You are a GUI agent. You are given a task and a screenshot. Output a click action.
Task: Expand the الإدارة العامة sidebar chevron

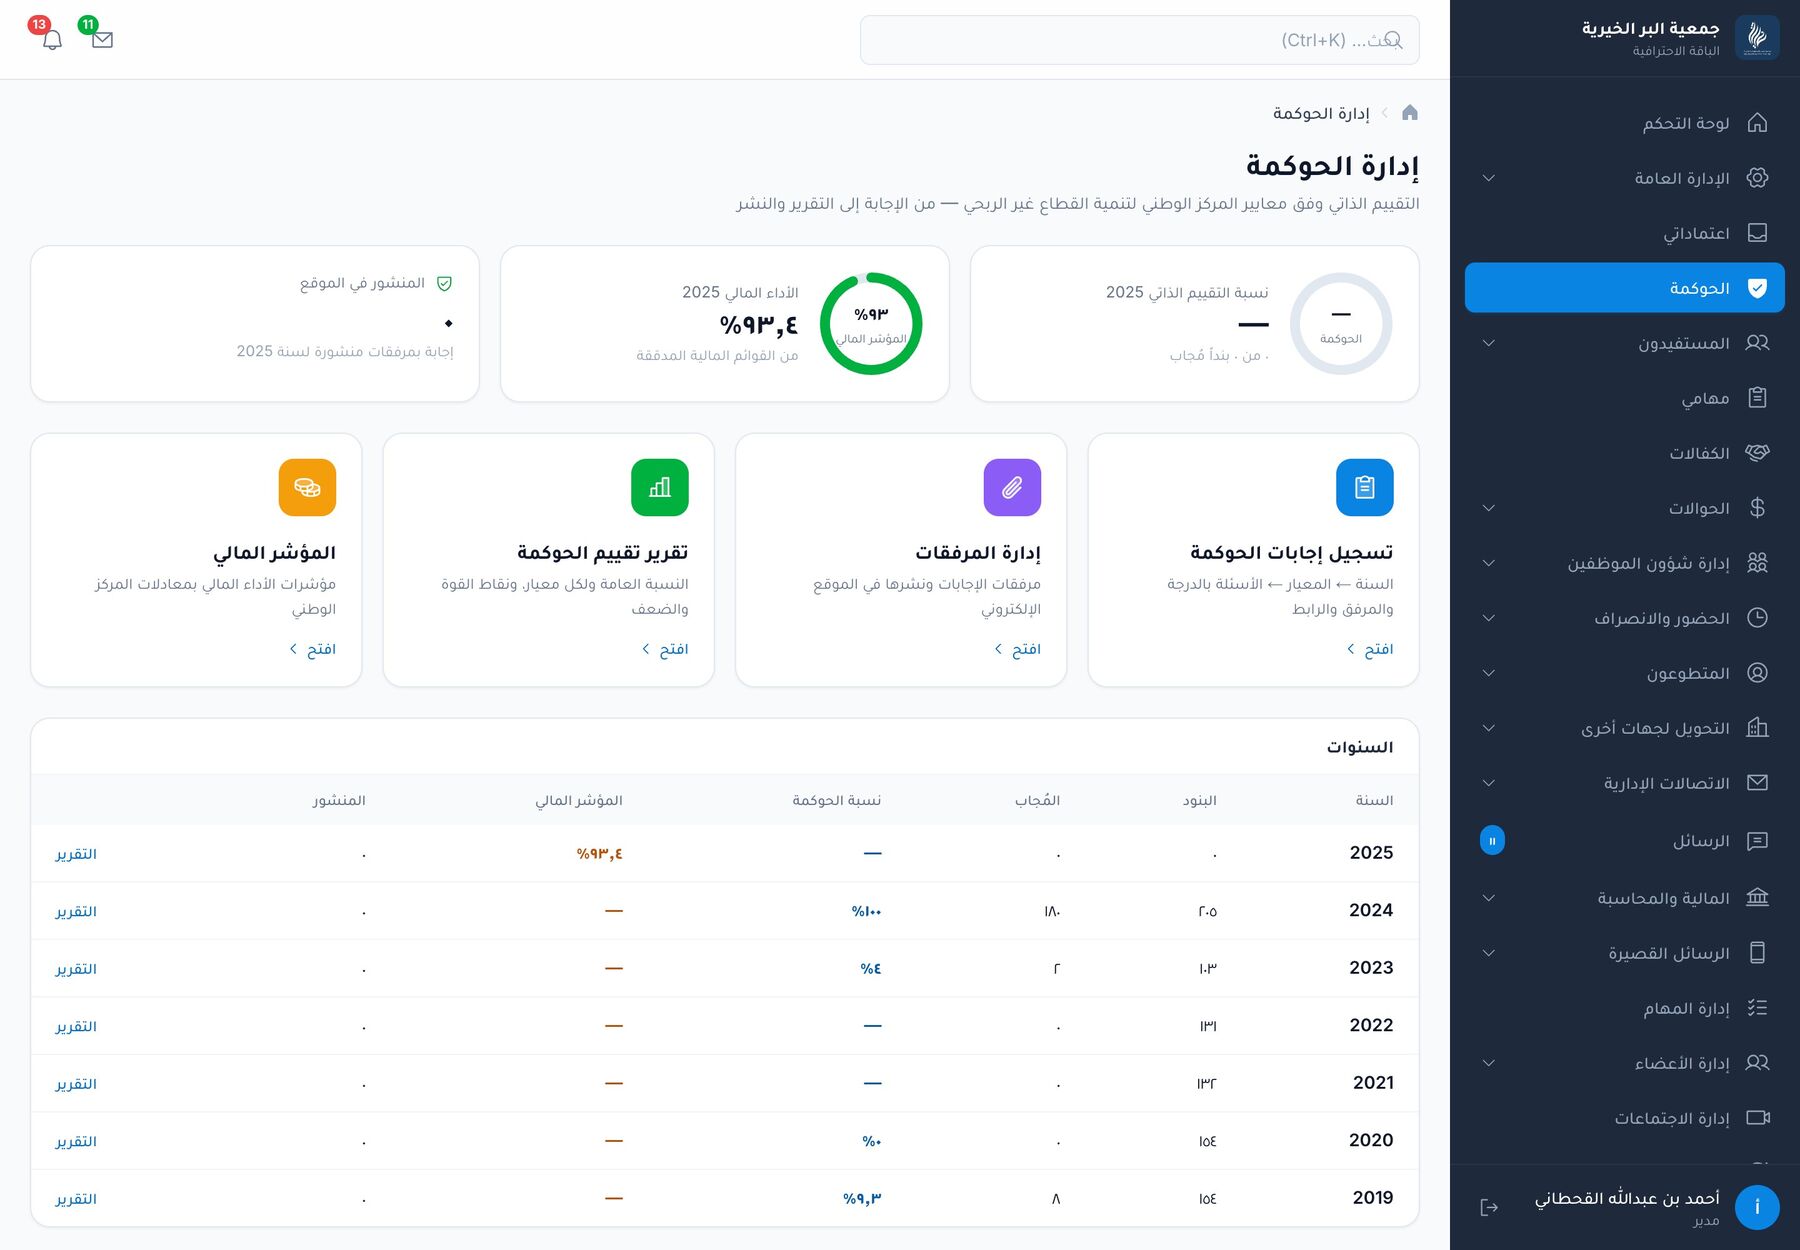point(1489,178)
